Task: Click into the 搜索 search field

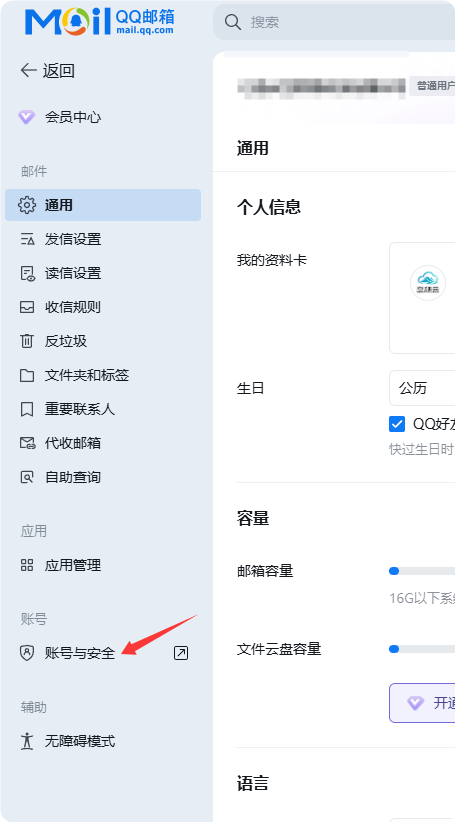Action: tap(334, 22)
